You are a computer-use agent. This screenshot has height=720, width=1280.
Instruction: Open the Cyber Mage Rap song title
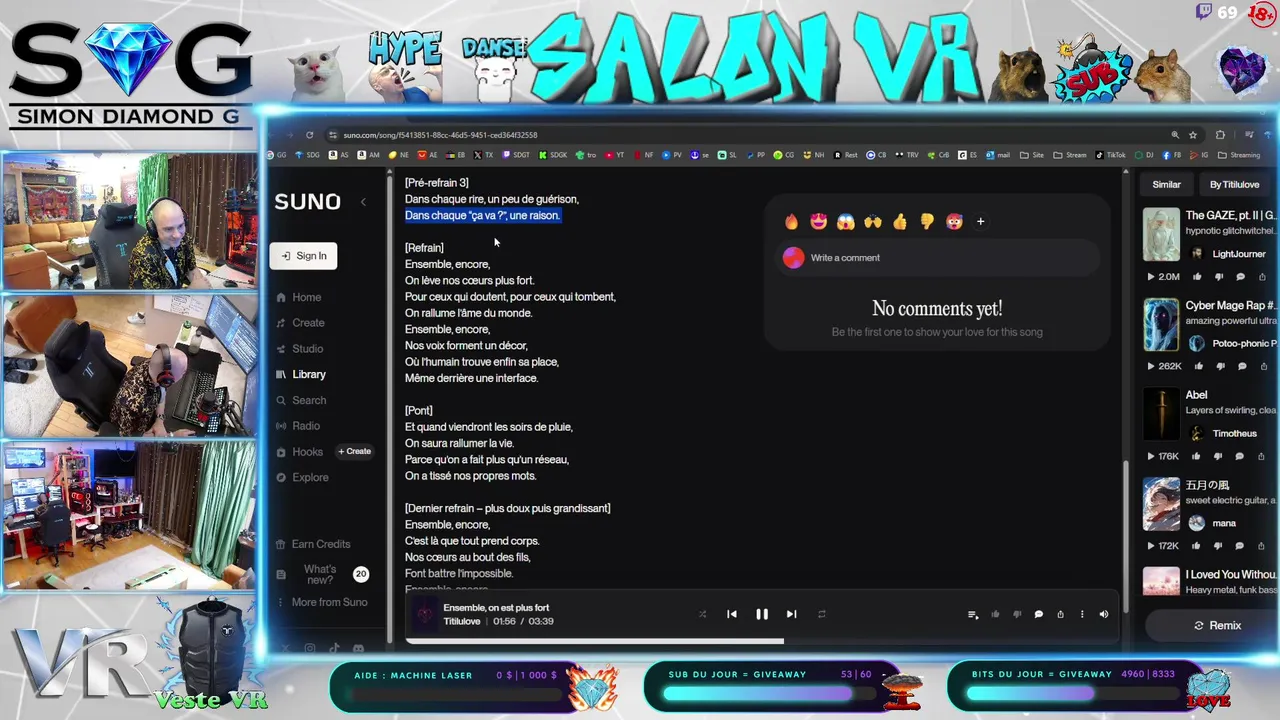point(1230,305)
